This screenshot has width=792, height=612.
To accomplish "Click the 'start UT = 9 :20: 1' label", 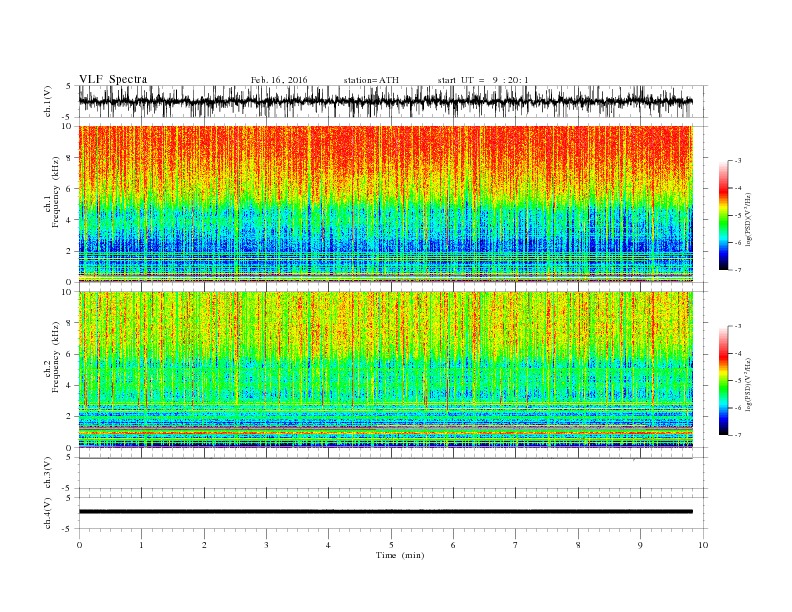I will coord(483,80).
